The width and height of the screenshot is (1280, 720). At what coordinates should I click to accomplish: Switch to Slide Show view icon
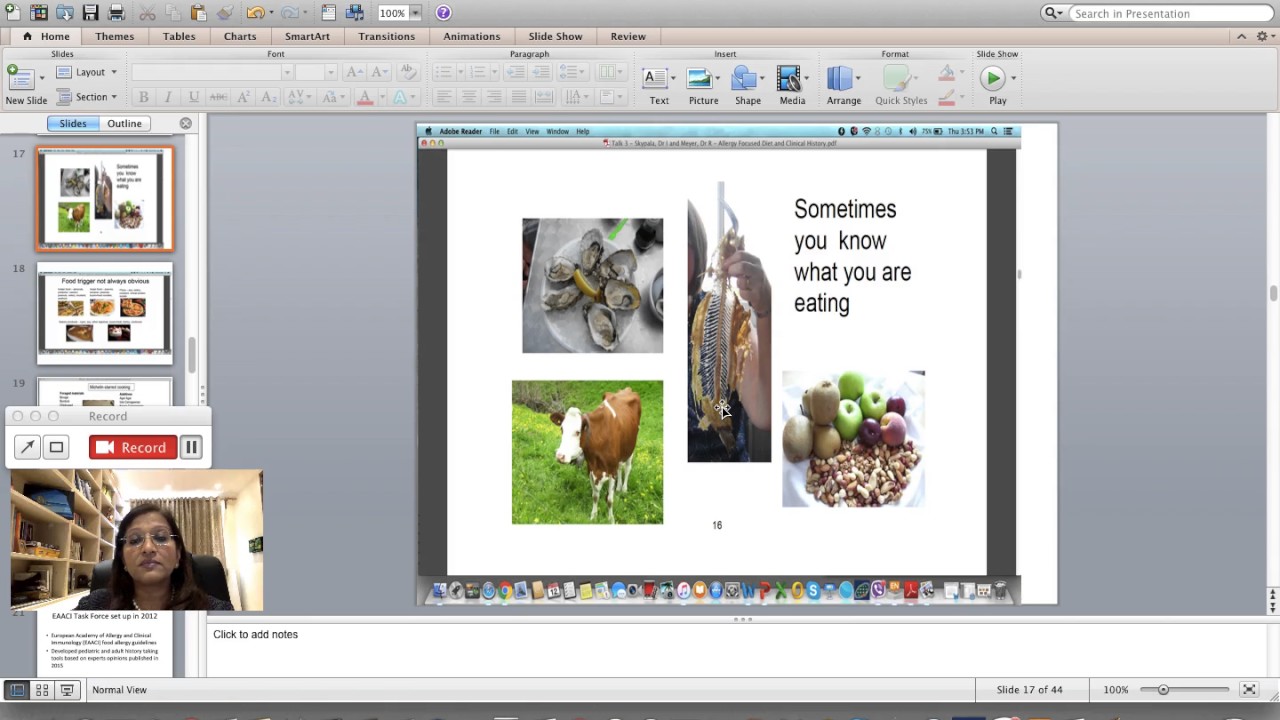[x=67, y=690]
